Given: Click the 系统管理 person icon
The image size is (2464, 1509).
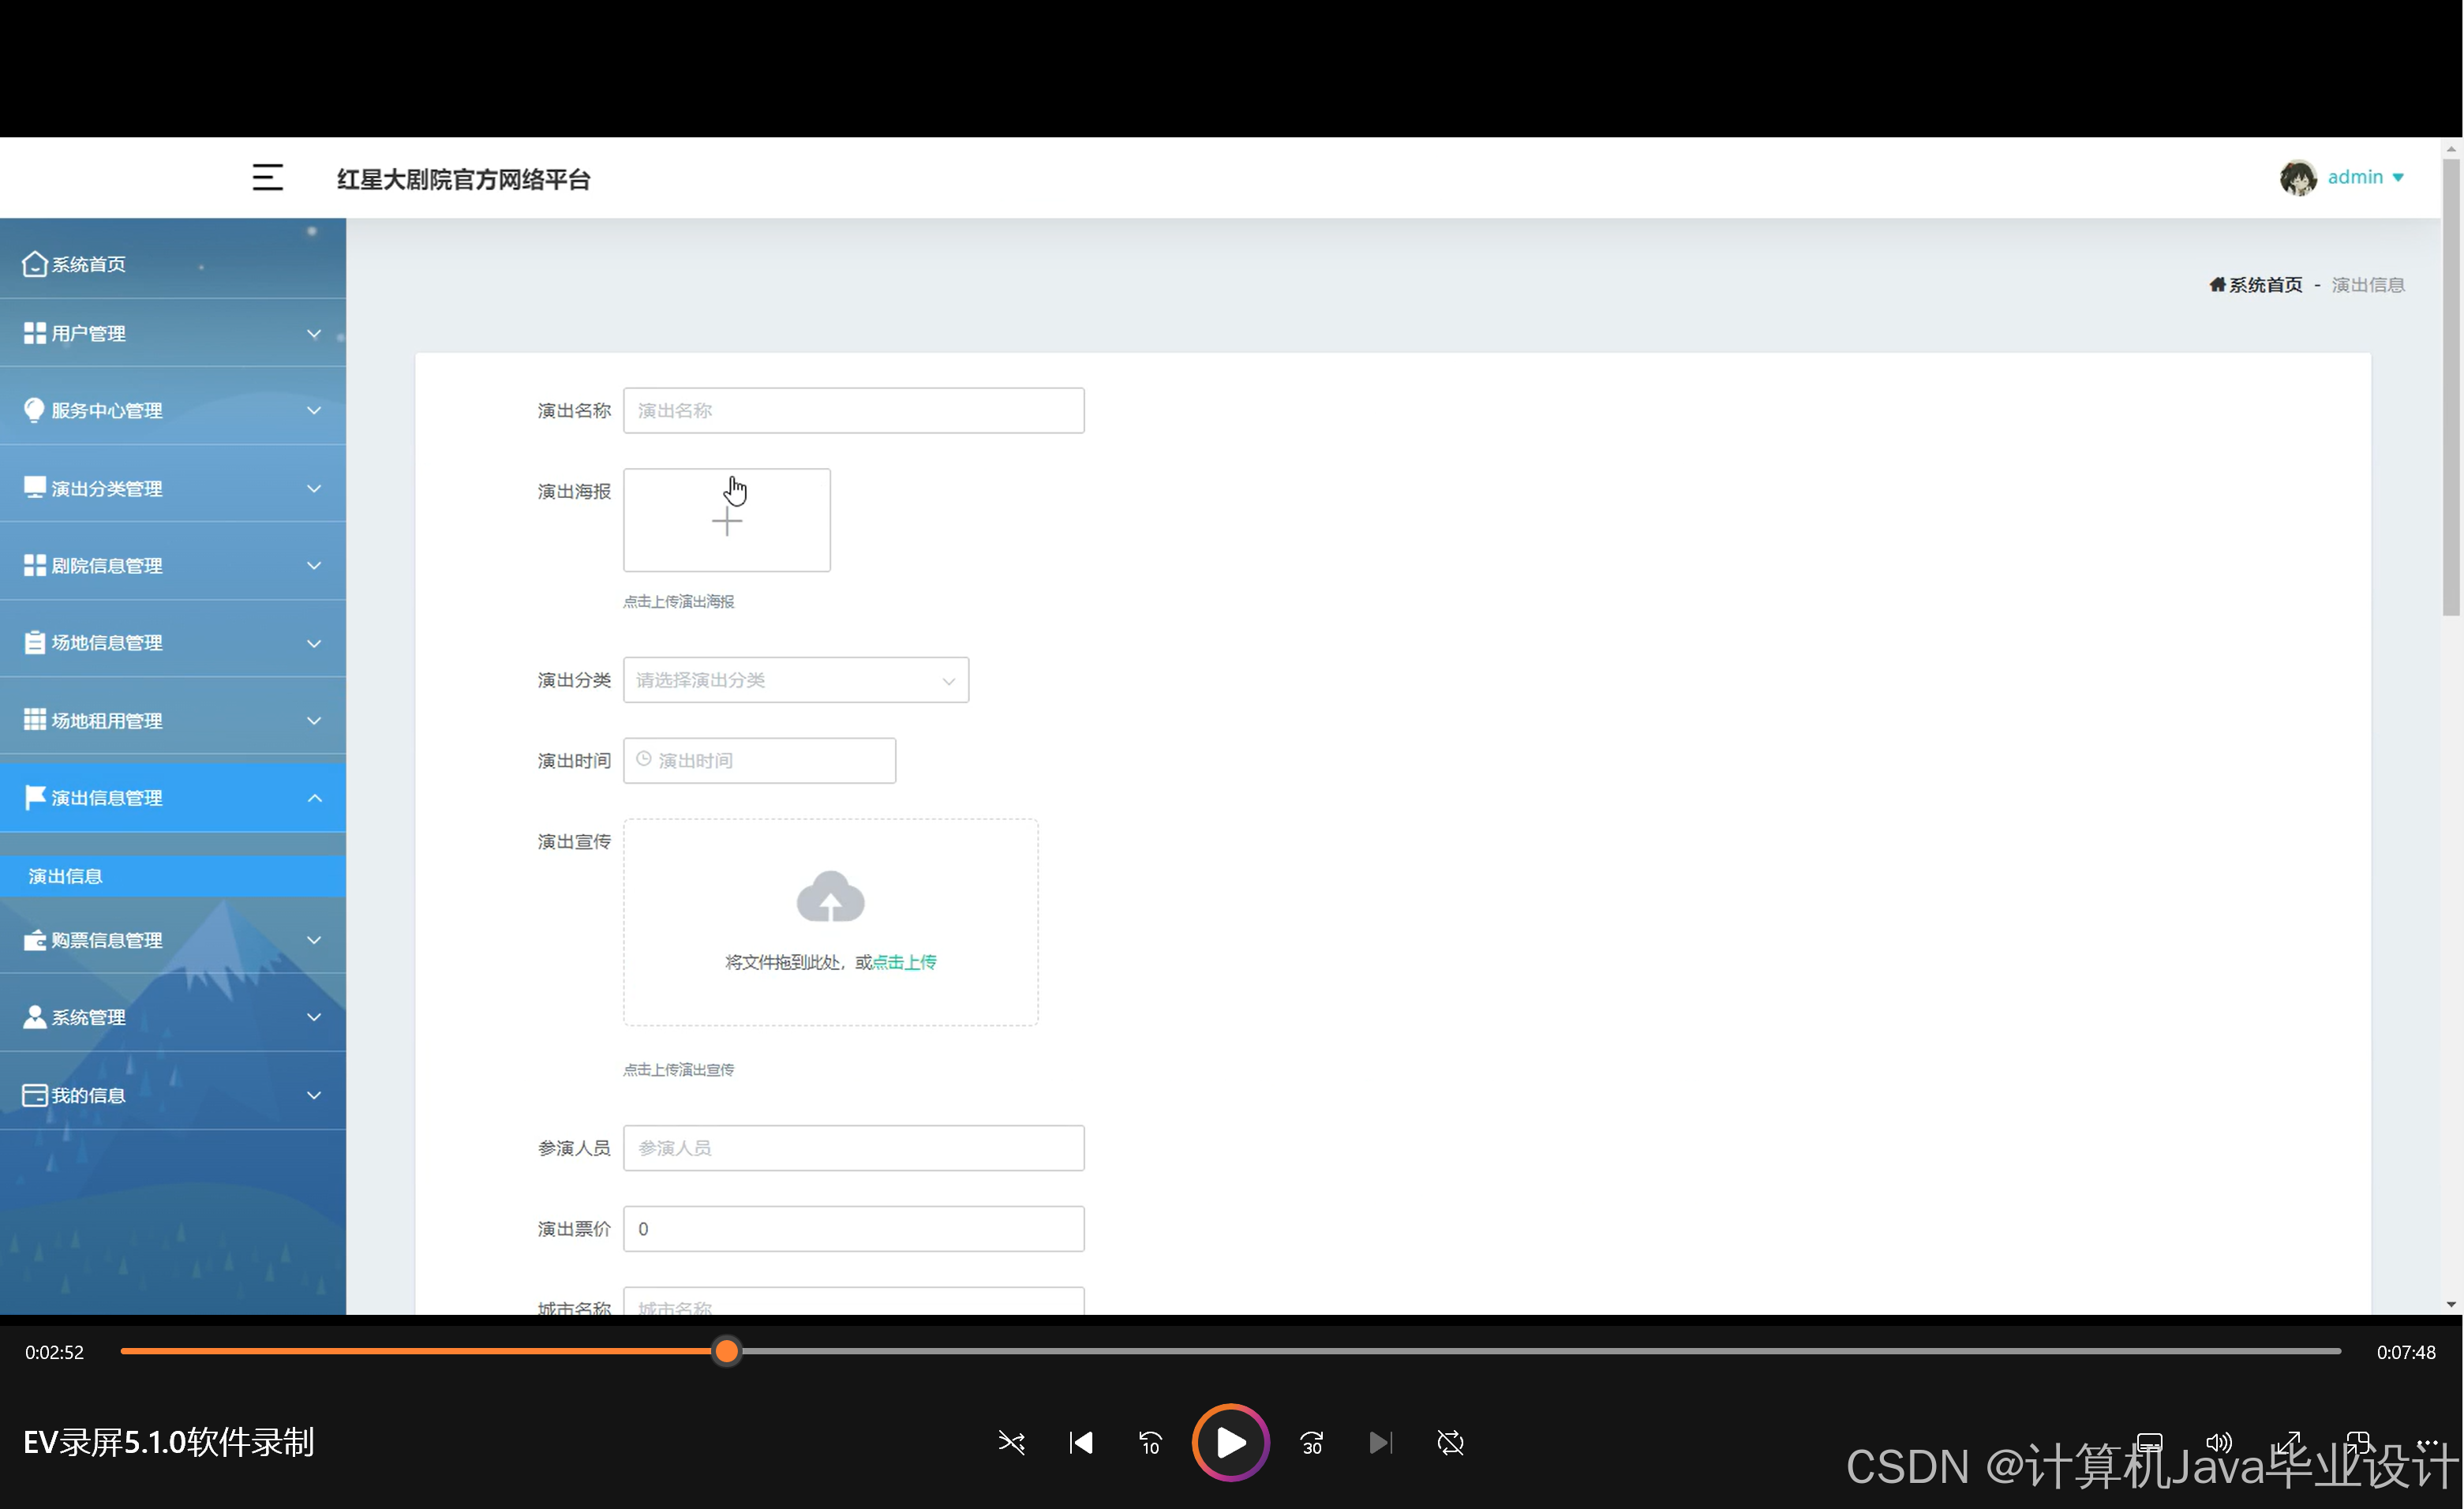Looking at the screenshot, I should (x=34, y=1017).
